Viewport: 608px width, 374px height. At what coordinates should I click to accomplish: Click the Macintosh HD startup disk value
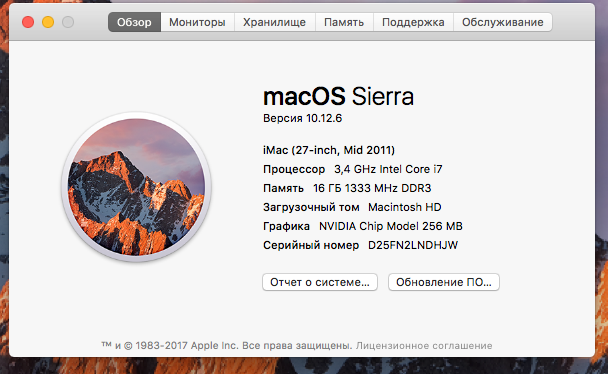pos(404,207)
